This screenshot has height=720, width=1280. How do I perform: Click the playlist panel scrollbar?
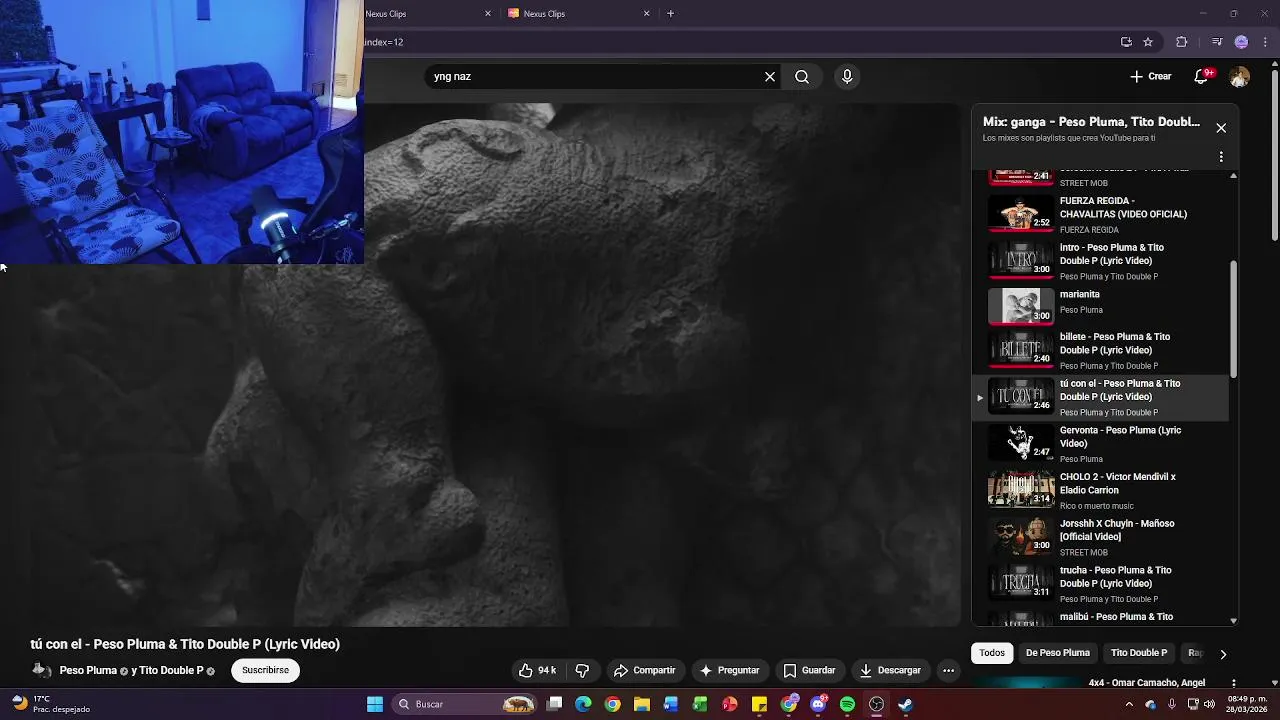pyautogui.click(x=1233, y=320)
